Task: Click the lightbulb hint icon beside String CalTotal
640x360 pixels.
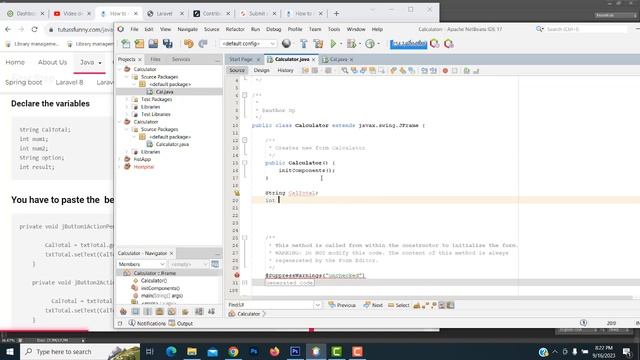Action: [237, 193]
